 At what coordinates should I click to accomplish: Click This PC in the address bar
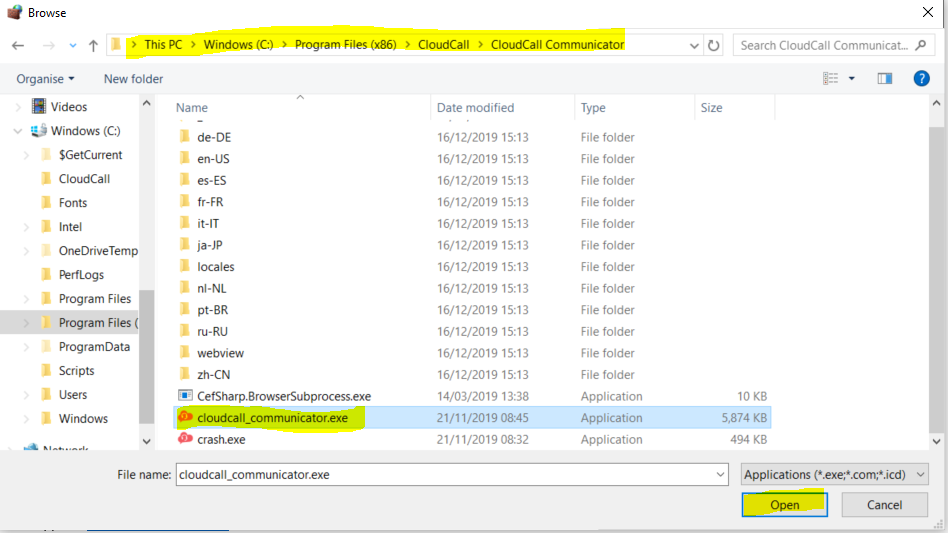[163, 45]
